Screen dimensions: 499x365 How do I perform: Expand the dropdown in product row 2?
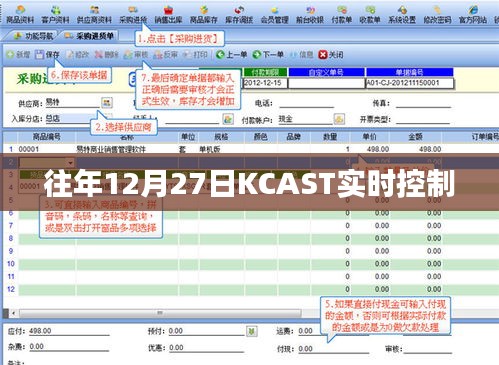71,163
